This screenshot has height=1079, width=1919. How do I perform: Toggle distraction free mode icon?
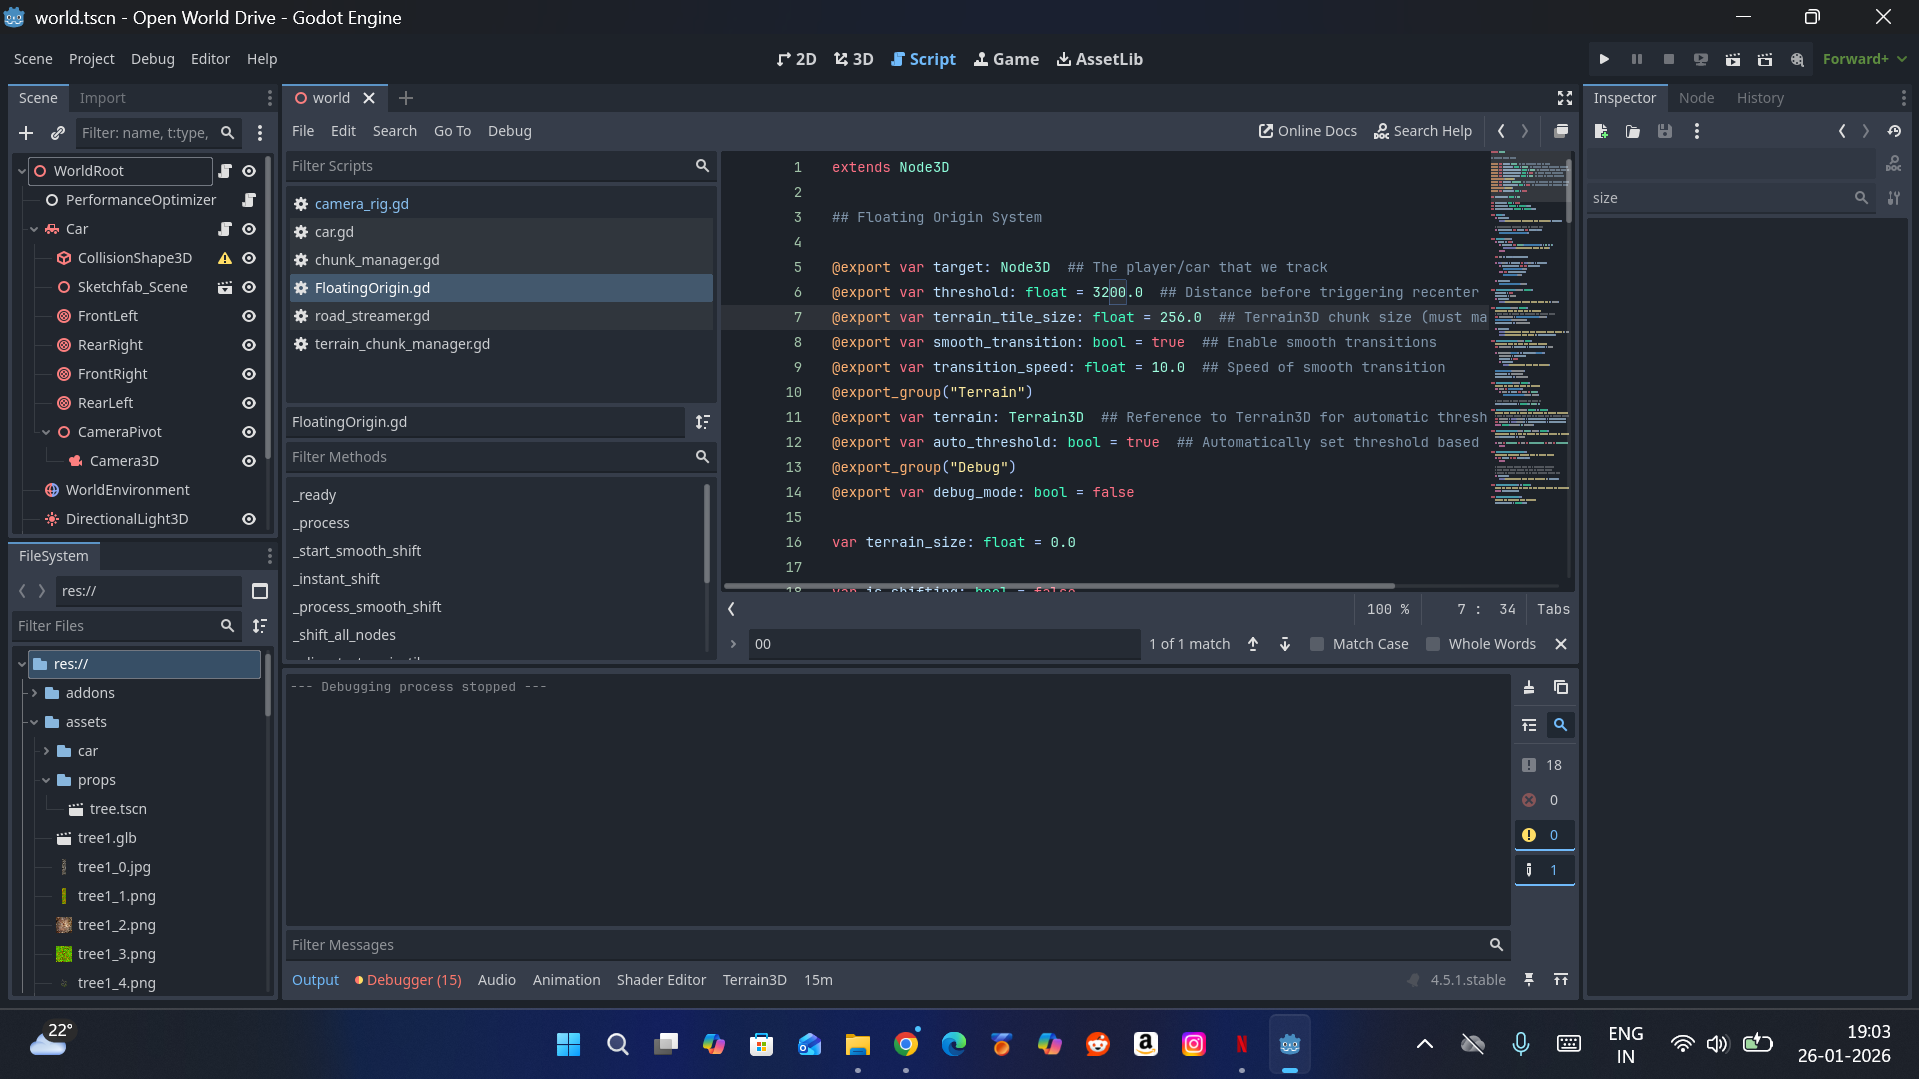coord(1565,98)
